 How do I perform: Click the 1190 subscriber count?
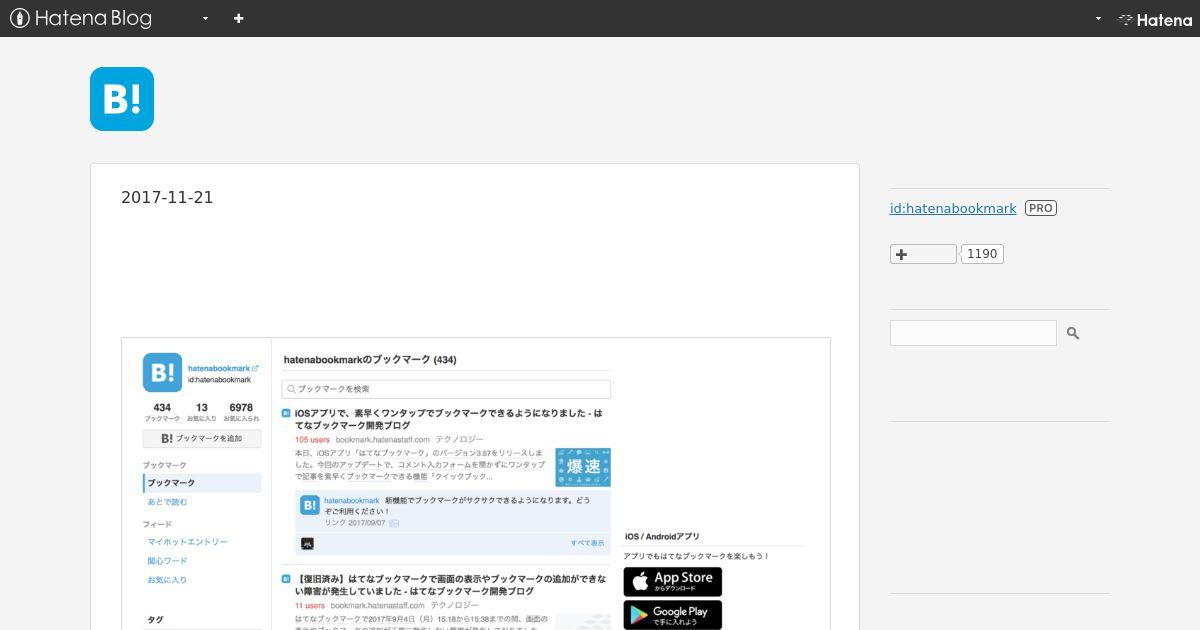point(982,254)
